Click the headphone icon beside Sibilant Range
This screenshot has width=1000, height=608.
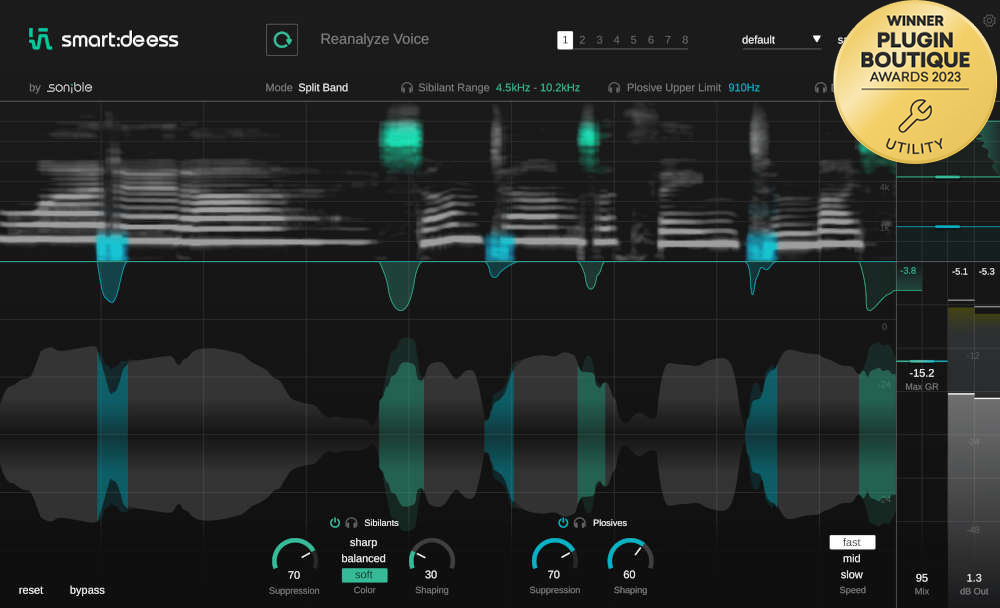pyautogui.click(x=406, y=87)
